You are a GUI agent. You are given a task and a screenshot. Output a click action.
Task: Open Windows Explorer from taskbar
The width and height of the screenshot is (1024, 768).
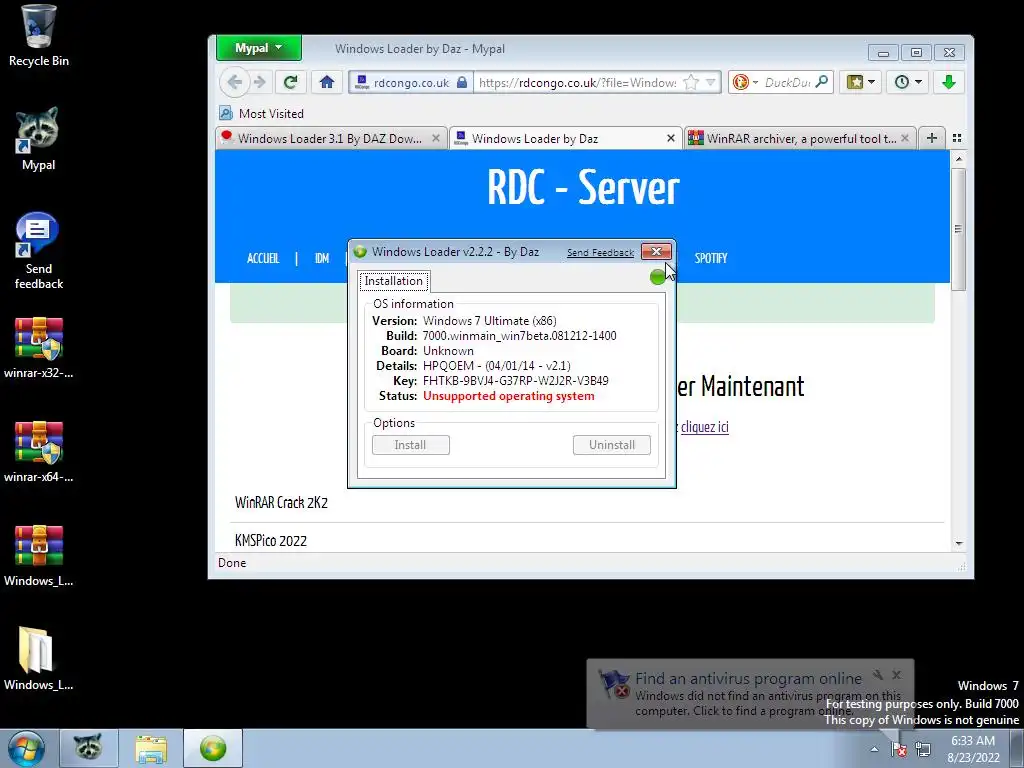click(152, 748)
